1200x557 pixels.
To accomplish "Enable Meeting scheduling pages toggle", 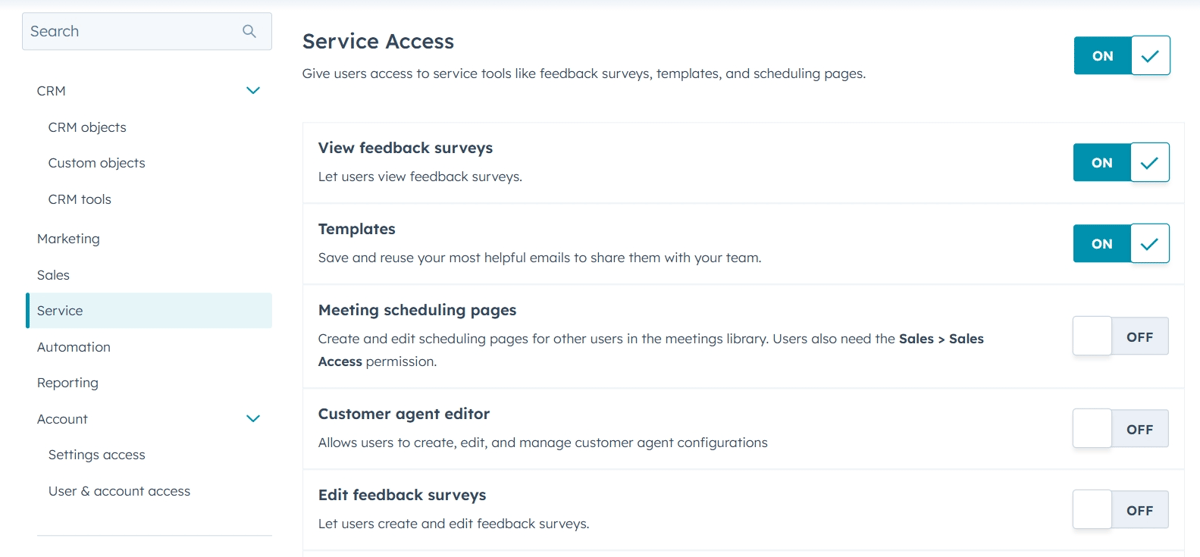I will [x=1121, y=337].
